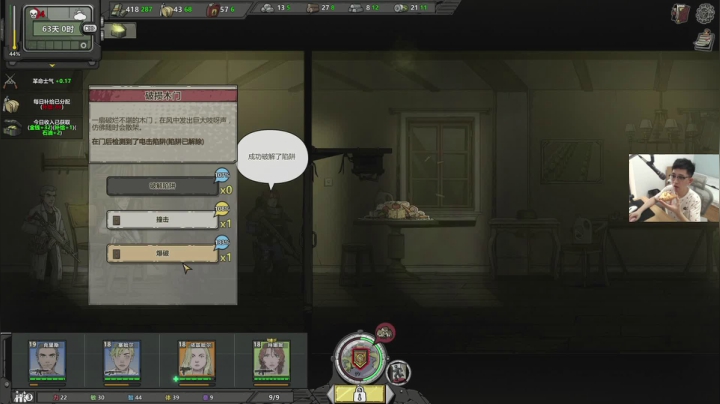Click the 9/9 squad capacity counter
The width and height of the screenshot is (720, 404).
coord(274,398)
